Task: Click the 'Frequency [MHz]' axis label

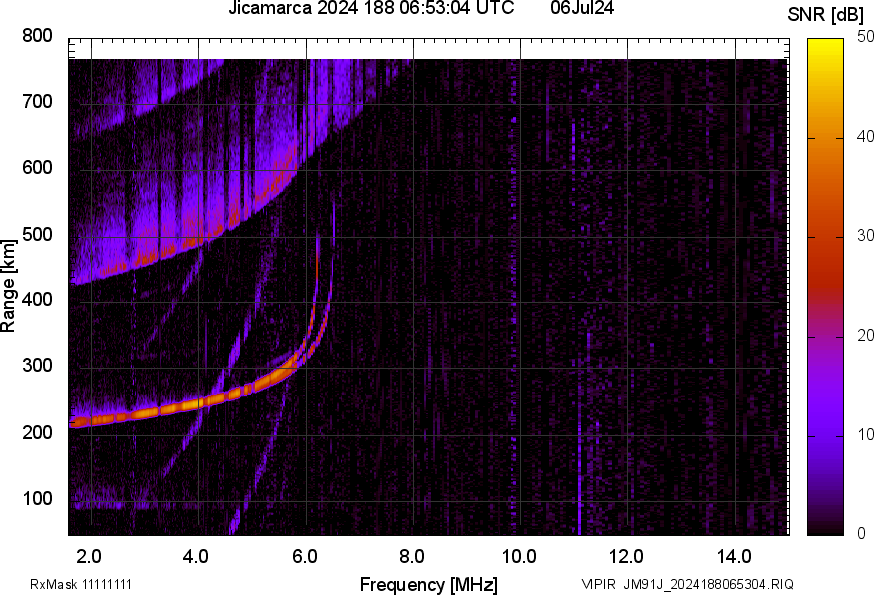Action: (x=429, y=585)
